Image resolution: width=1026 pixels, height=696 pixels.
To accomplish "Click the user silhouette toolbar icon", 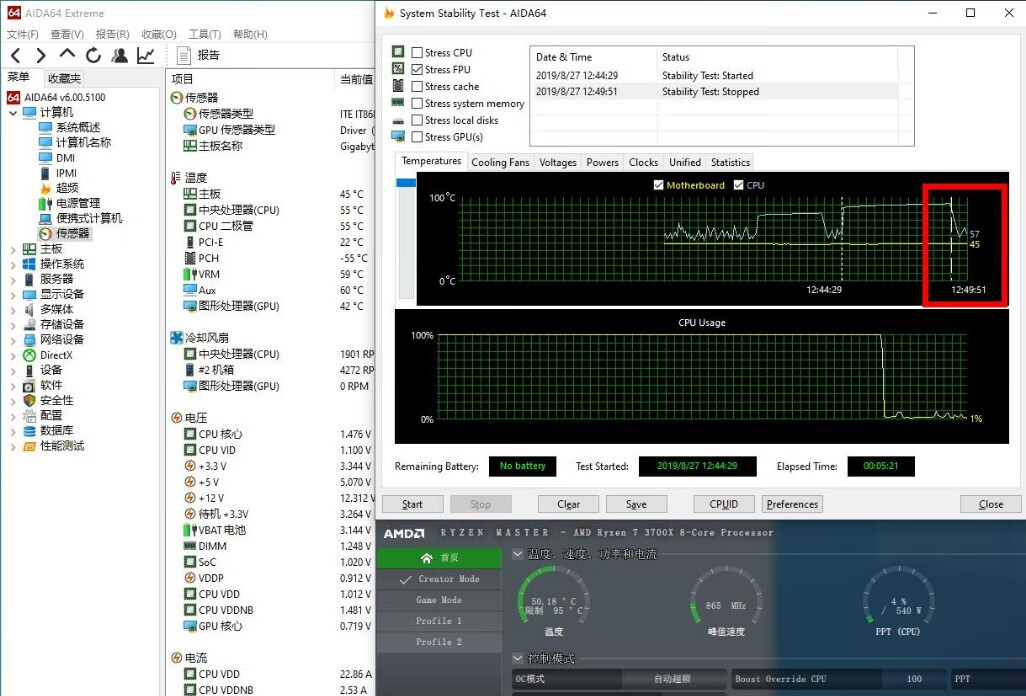I will click(119, 56).
